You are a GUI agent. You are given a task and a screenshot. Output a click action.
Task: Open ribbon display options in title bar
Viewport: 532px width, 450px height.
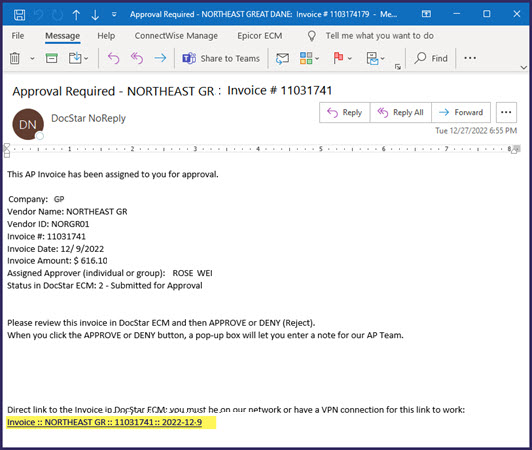[x=426, y=14]
